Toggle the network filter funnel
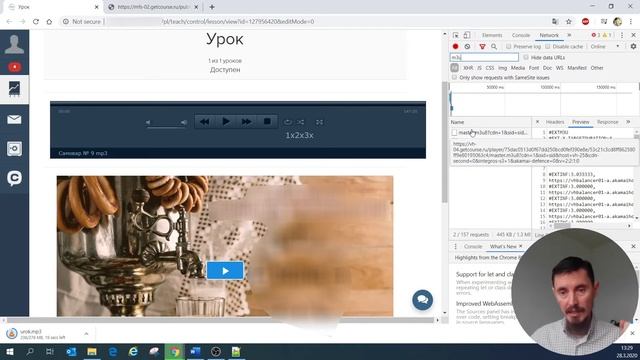The width and height of the screenshot is (640, 360). 482,47
